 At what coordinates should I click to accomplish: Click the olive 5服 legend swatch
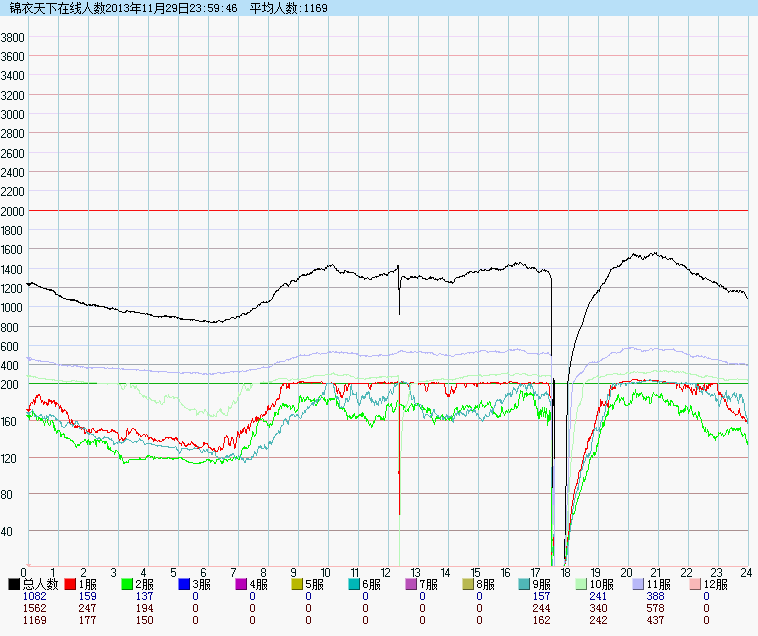[298, 584]
